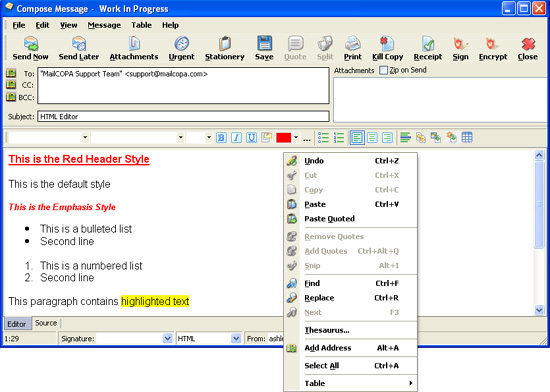The height and width of the screenshot is (392, 550).
Task: Open the address book icon next to To:
Action: pyautogui.click(x=11, y=73)
